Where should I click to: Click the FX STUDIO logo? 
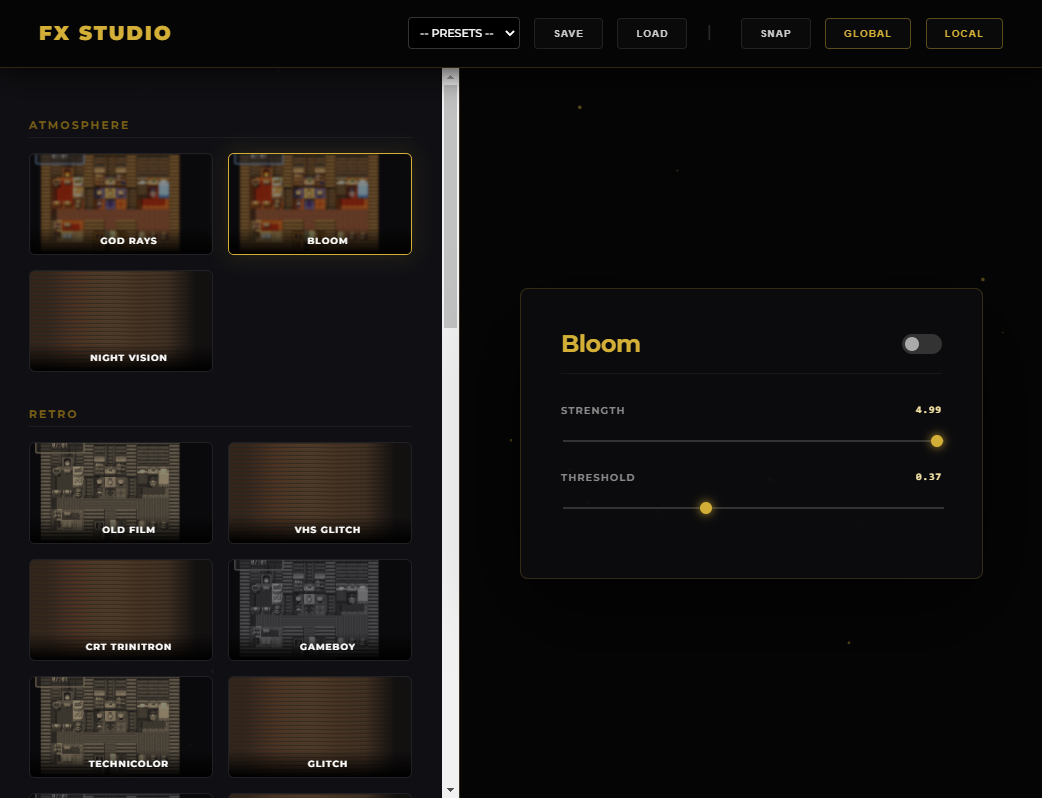(105, 33)
